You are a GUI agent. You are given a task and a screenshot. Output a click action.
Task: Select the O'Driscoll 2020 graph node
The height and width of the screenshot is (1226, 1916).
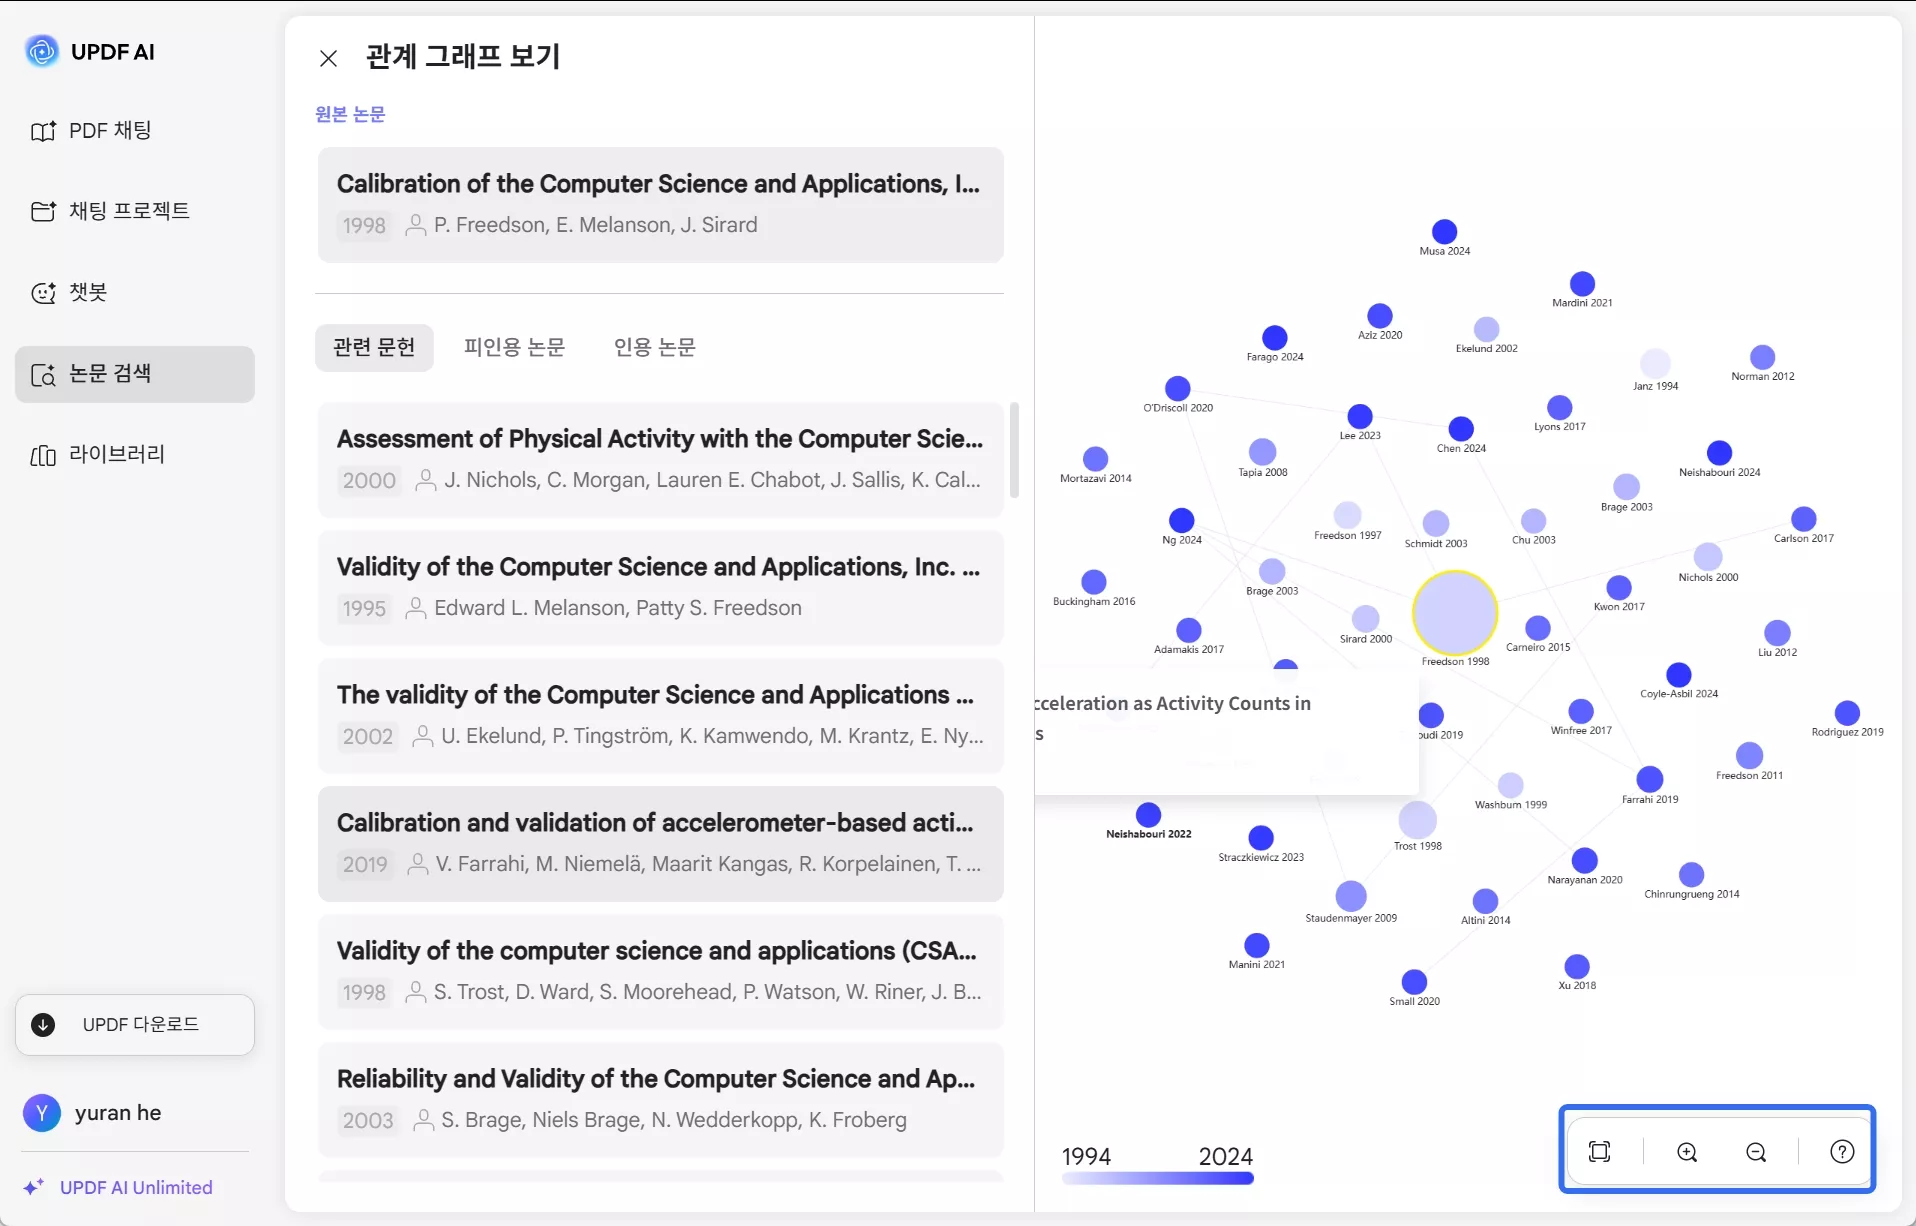(x=1178, y=388)
